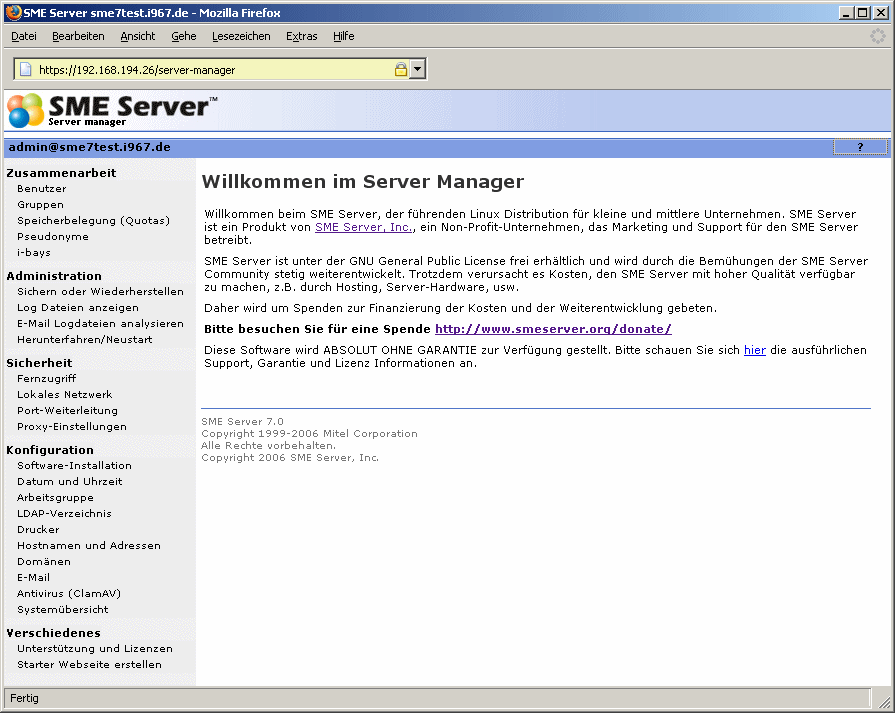
Task: Click the page icon beside the URL
Action: coord(26,70)
